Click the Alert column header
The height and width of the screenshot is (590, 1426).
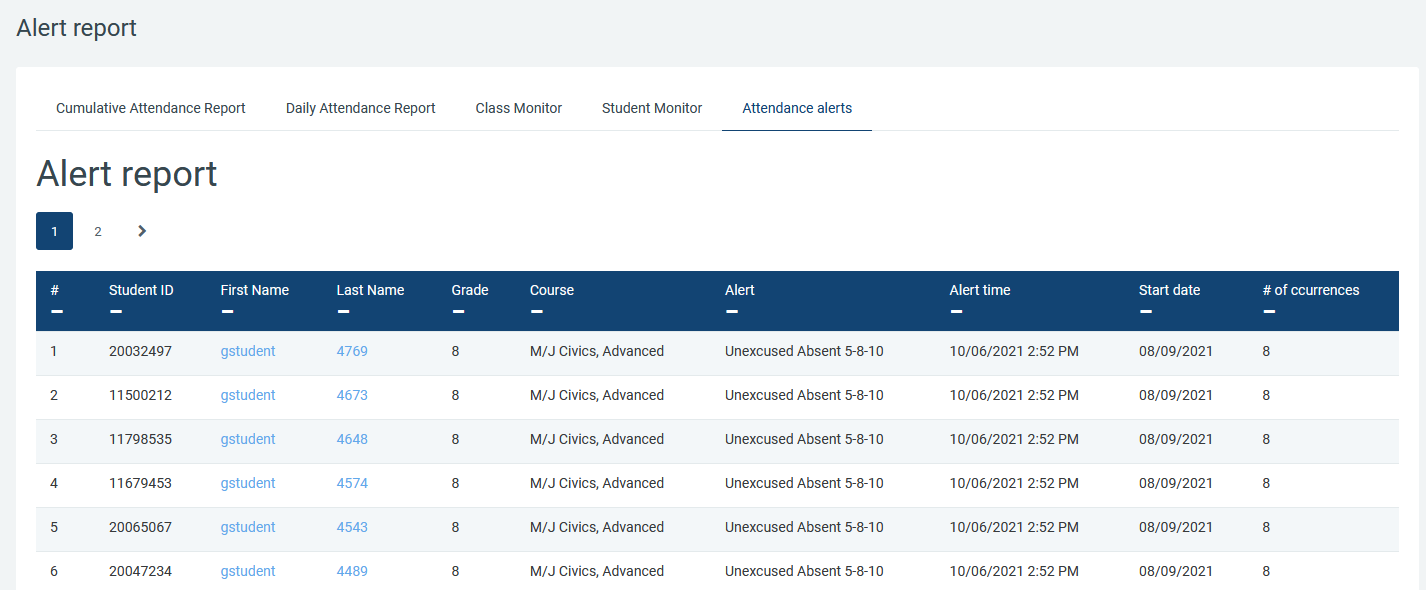click(x=740, y=290)
